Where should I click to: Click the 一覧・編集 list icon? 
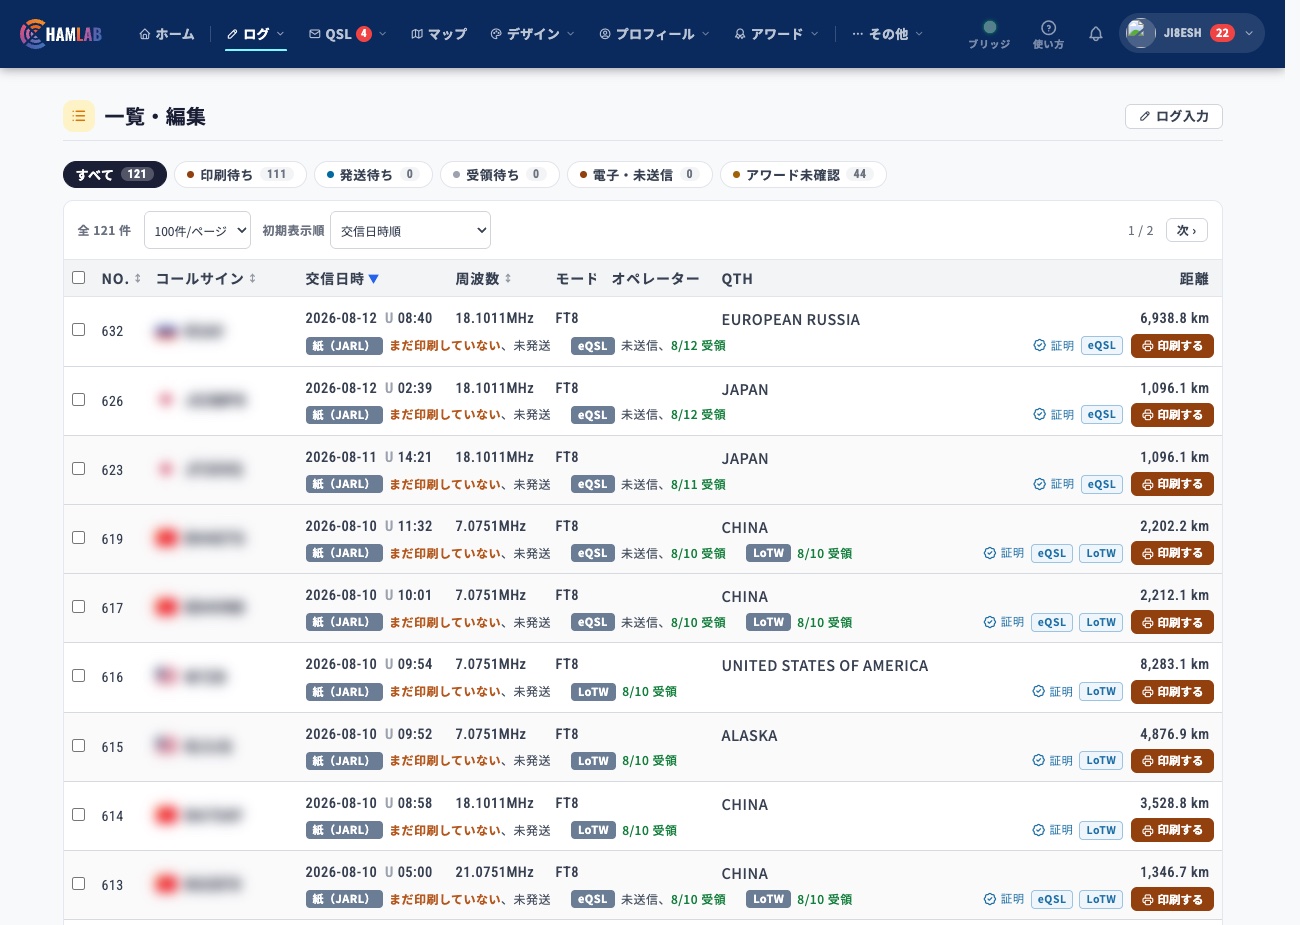pyautogui.click(x=79, y=116)
